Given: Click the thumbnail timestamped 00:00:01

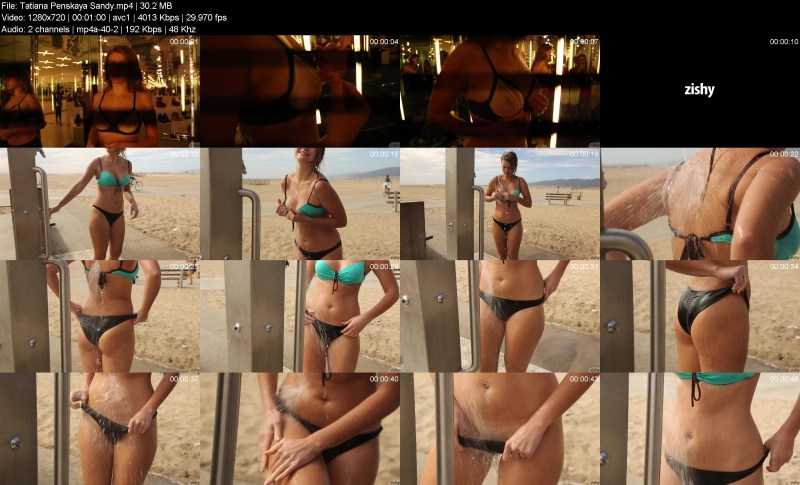Looking at the screenshot, I should [x=100, y=91].
